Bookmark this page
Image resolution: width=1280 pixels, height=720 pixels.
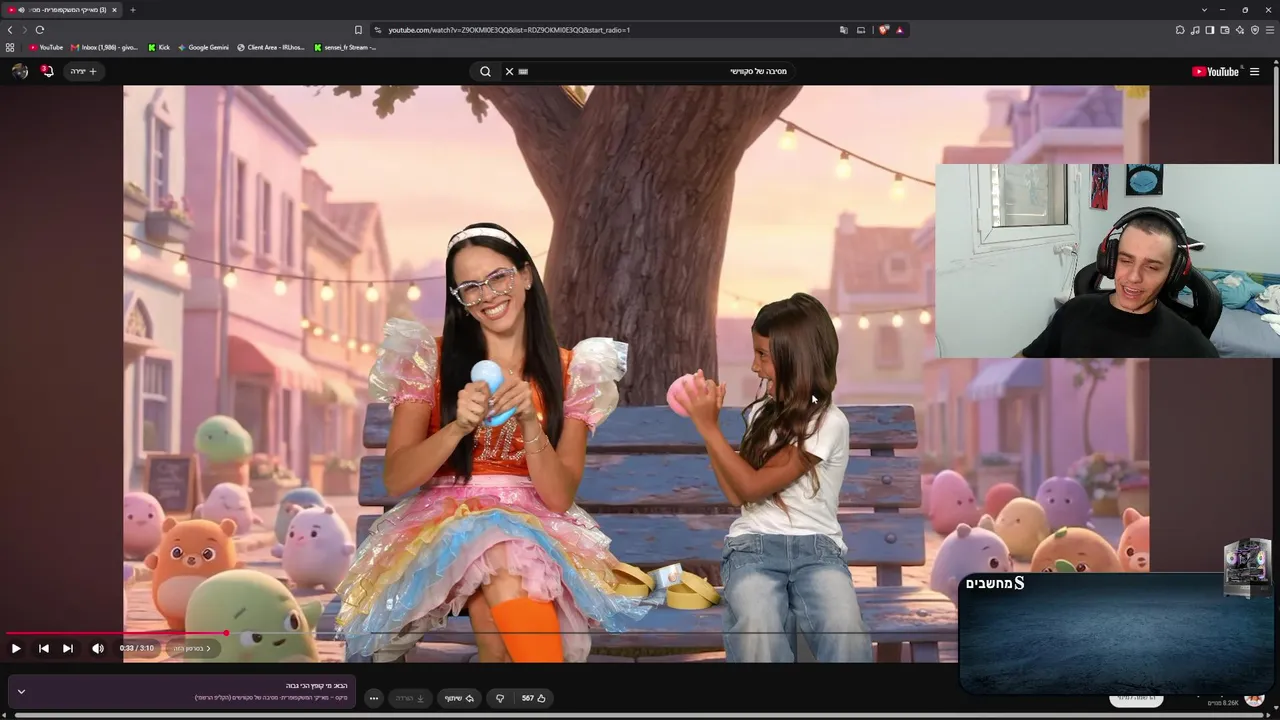tap(358, 30)
